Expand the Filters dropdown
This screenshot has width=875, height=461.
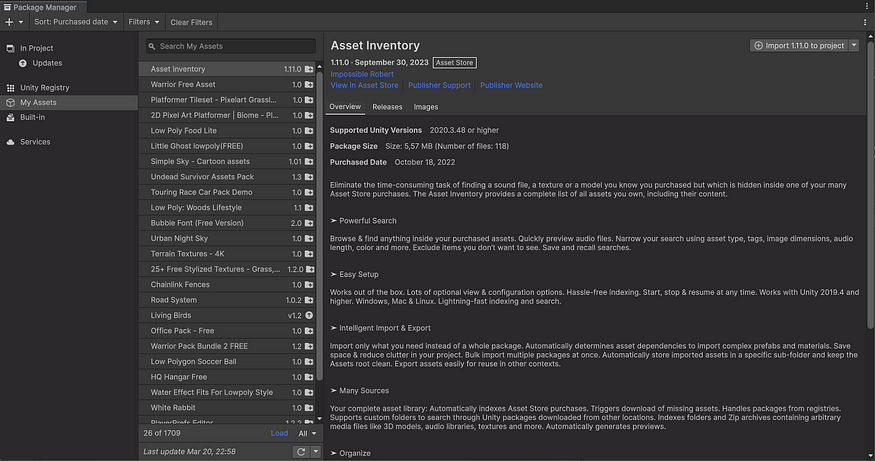[143, 22]
